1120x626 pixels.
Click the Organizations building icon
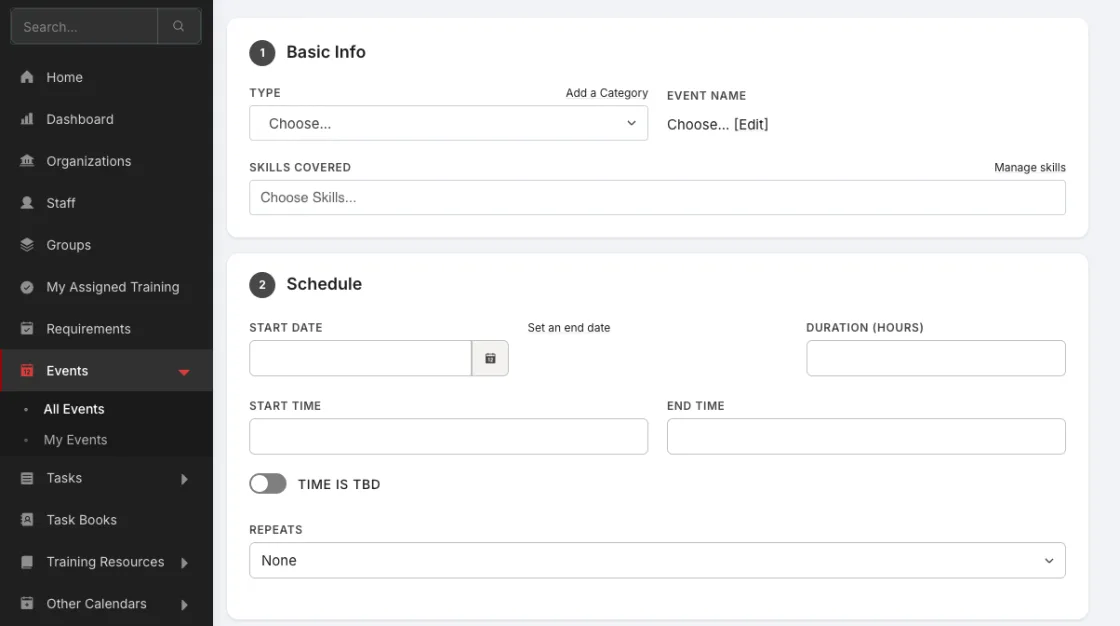coord(27,161)
